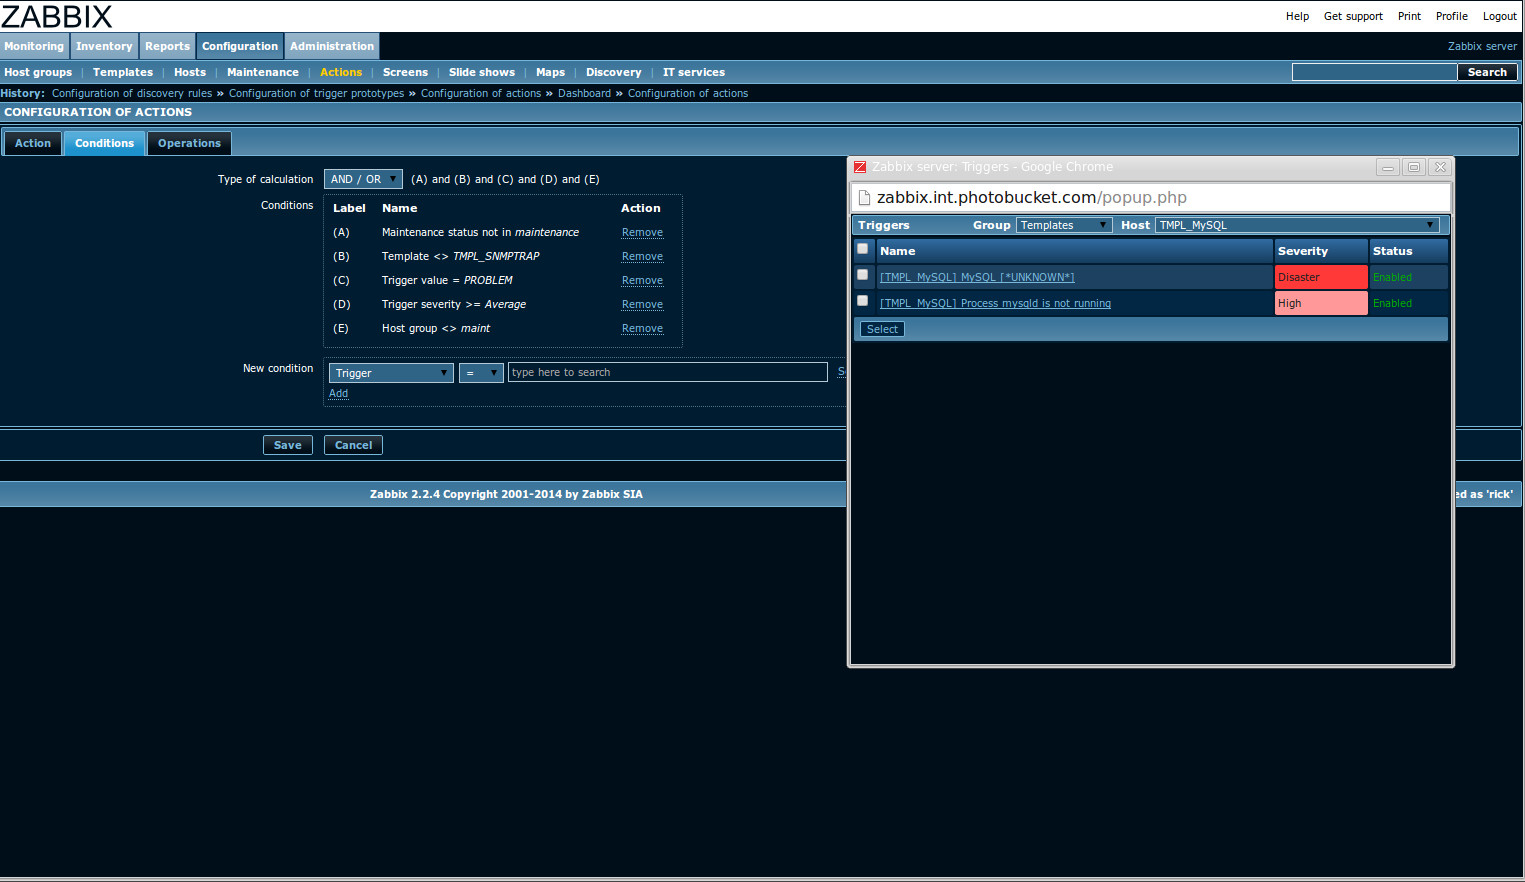Remove condition (A) Maintenance status
The image size is (1525, 882).
[x=642, y=232]
